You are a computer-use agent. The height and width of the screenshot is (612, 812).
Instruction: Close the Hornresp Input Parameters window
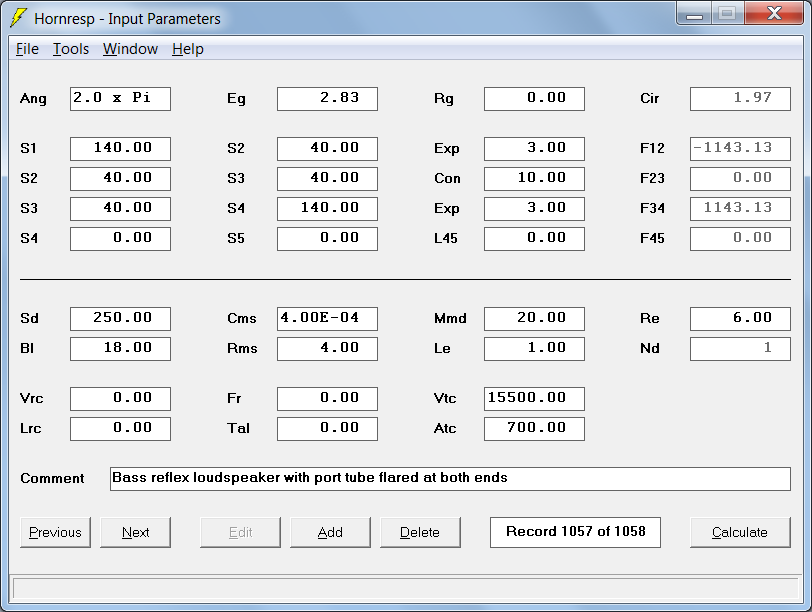pyautogui.click(x=774, y=13)
